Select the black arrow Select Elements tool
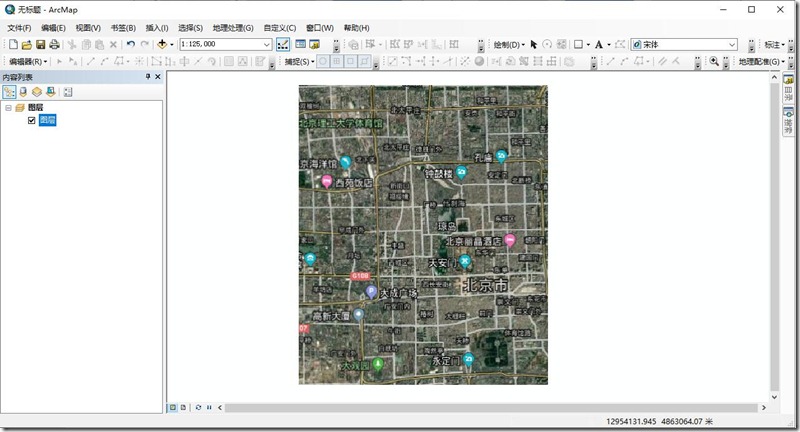800x432 pixels. click(534, 44)
